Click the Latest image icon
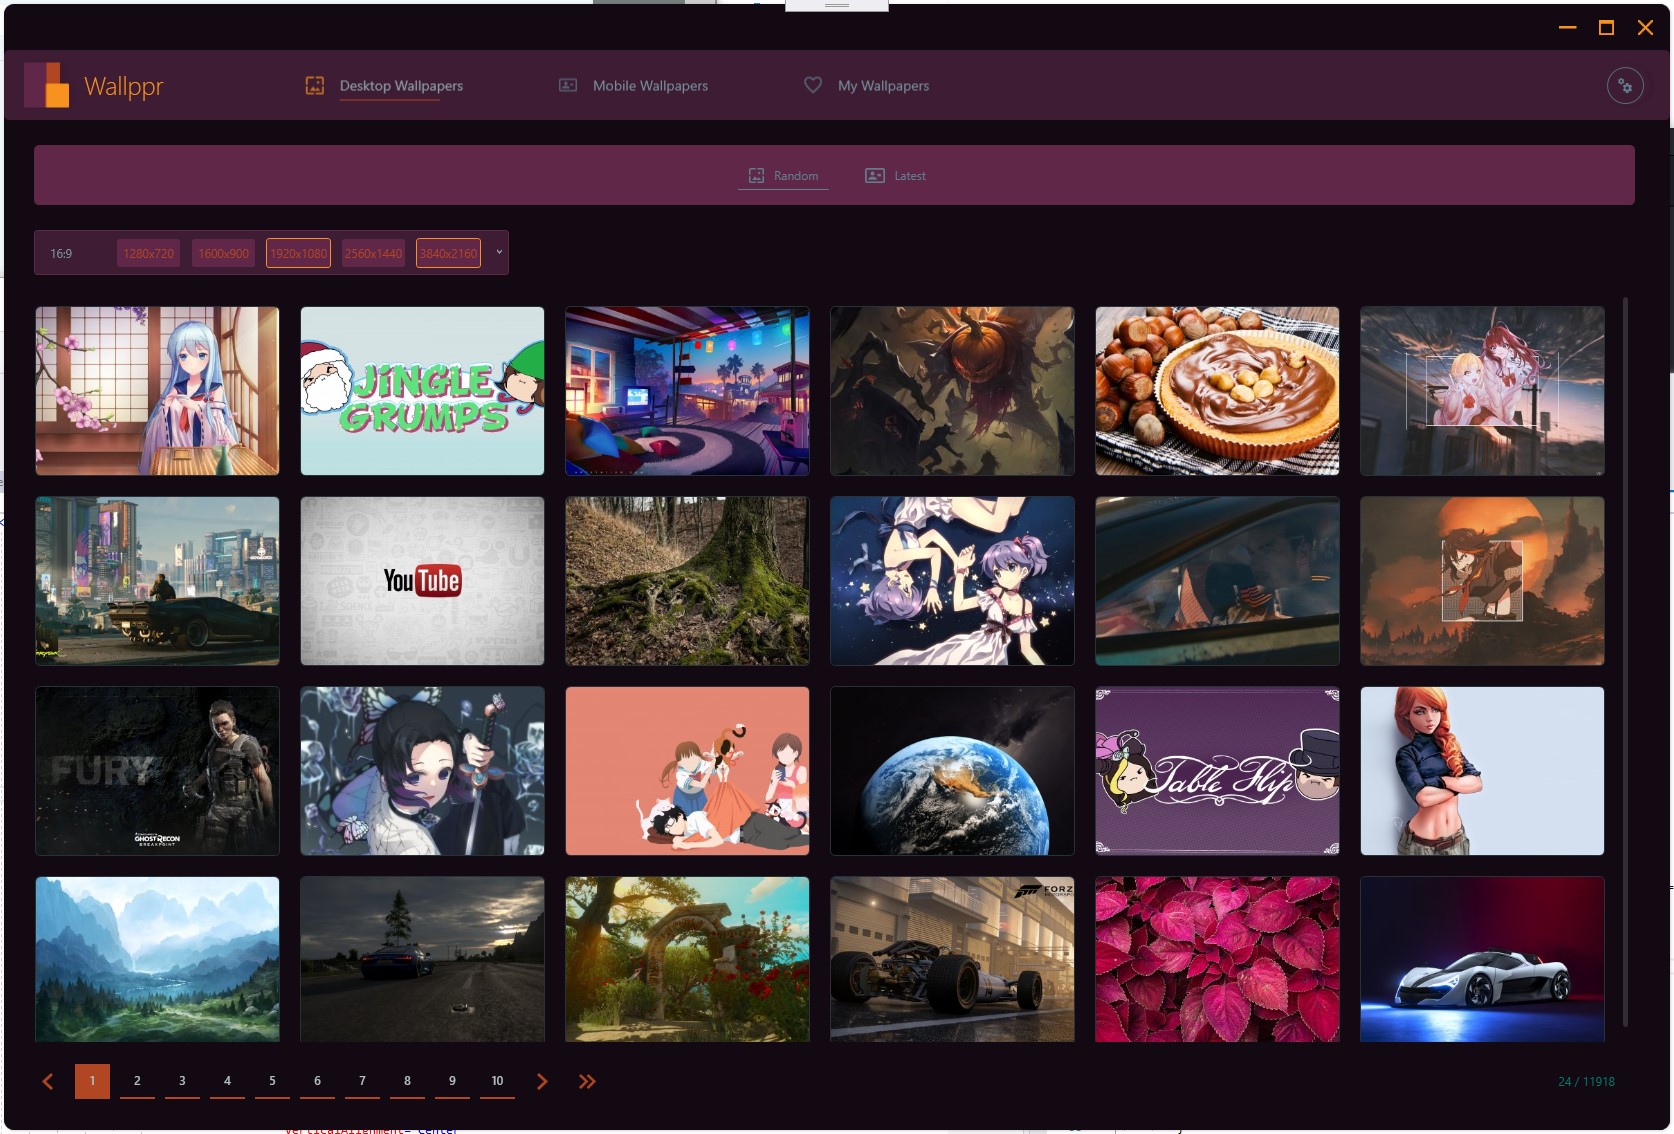1674x1134 pixels. pos(875,176)
